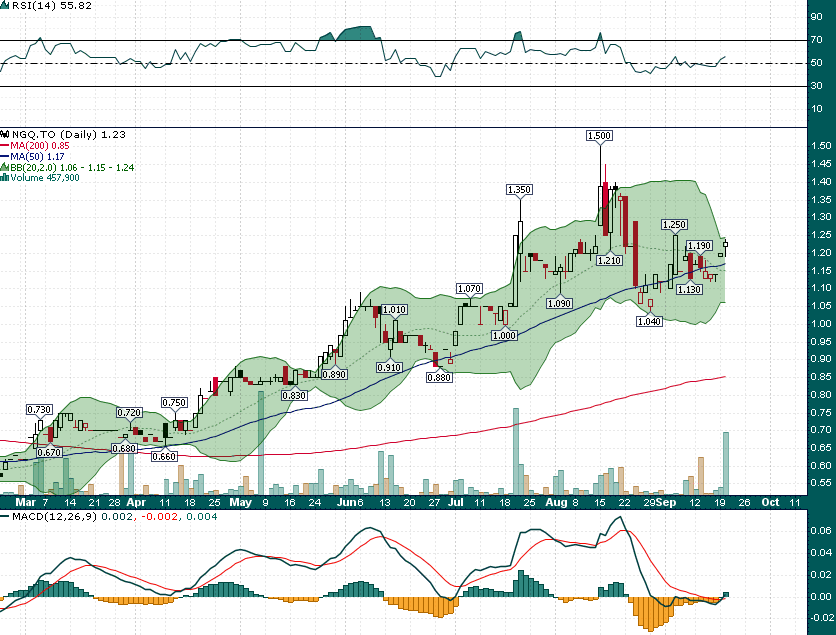Click the Oct label on date axis
Viewport: 836px width, 635px height.
(x=770, y=502)
